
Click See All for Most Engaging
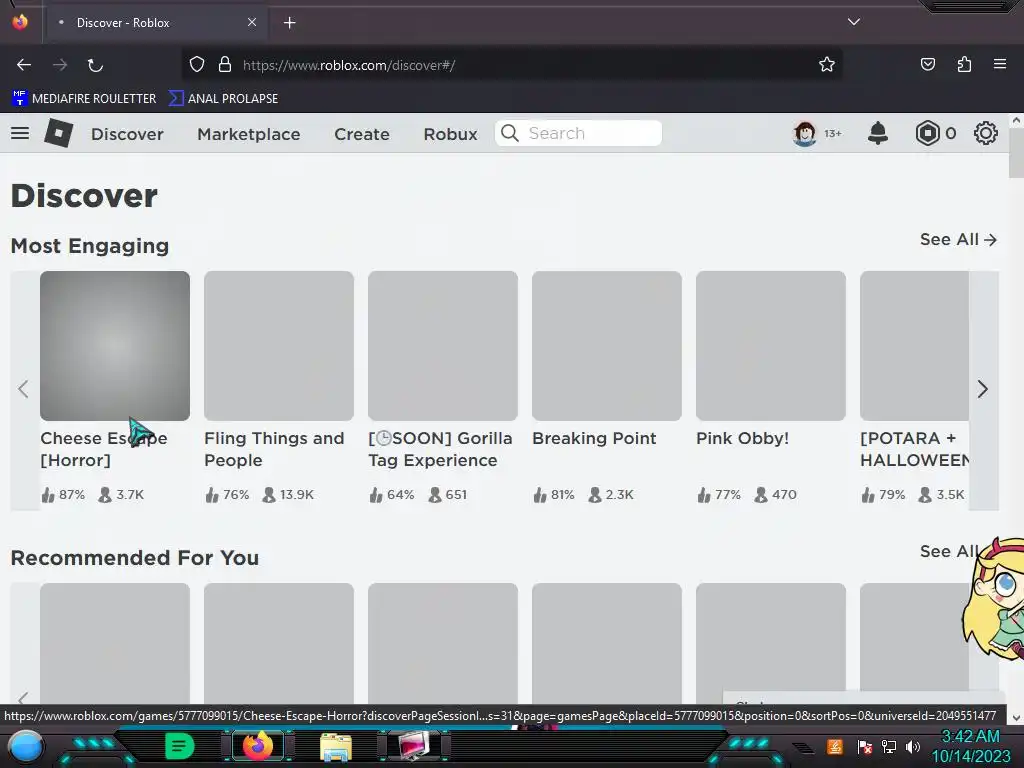(958, 240)
